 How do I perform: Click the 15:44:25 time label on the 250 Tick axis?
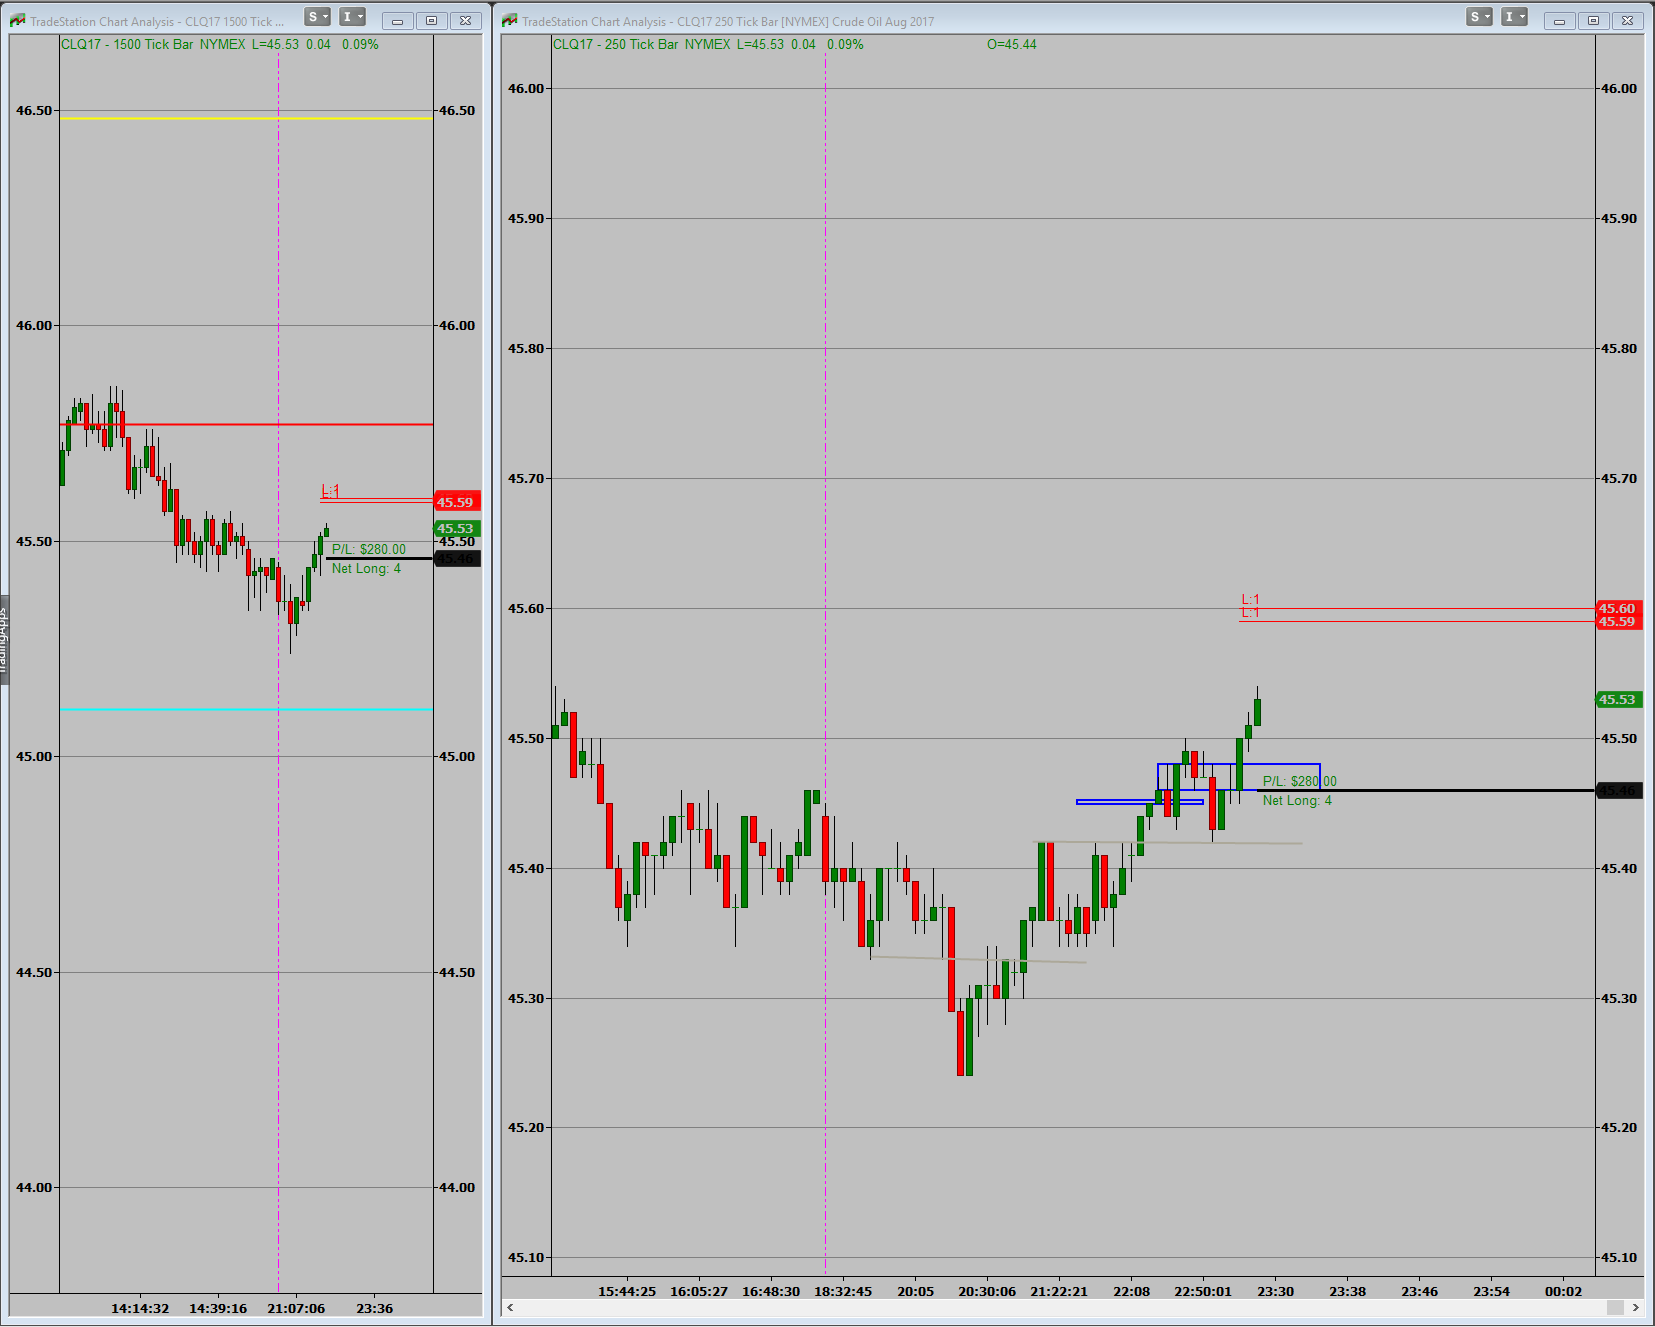627,1291
